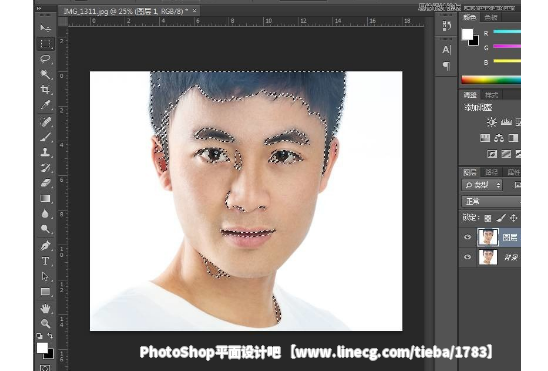
Task: Select the Gradient tool
Action: [45, 198]
